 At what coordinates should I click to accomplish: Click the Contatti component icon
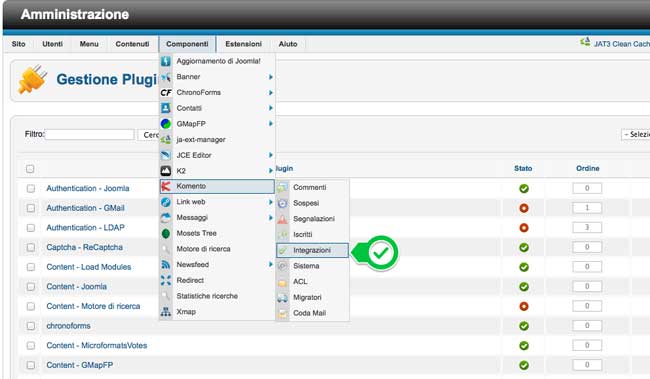[166, 108]
